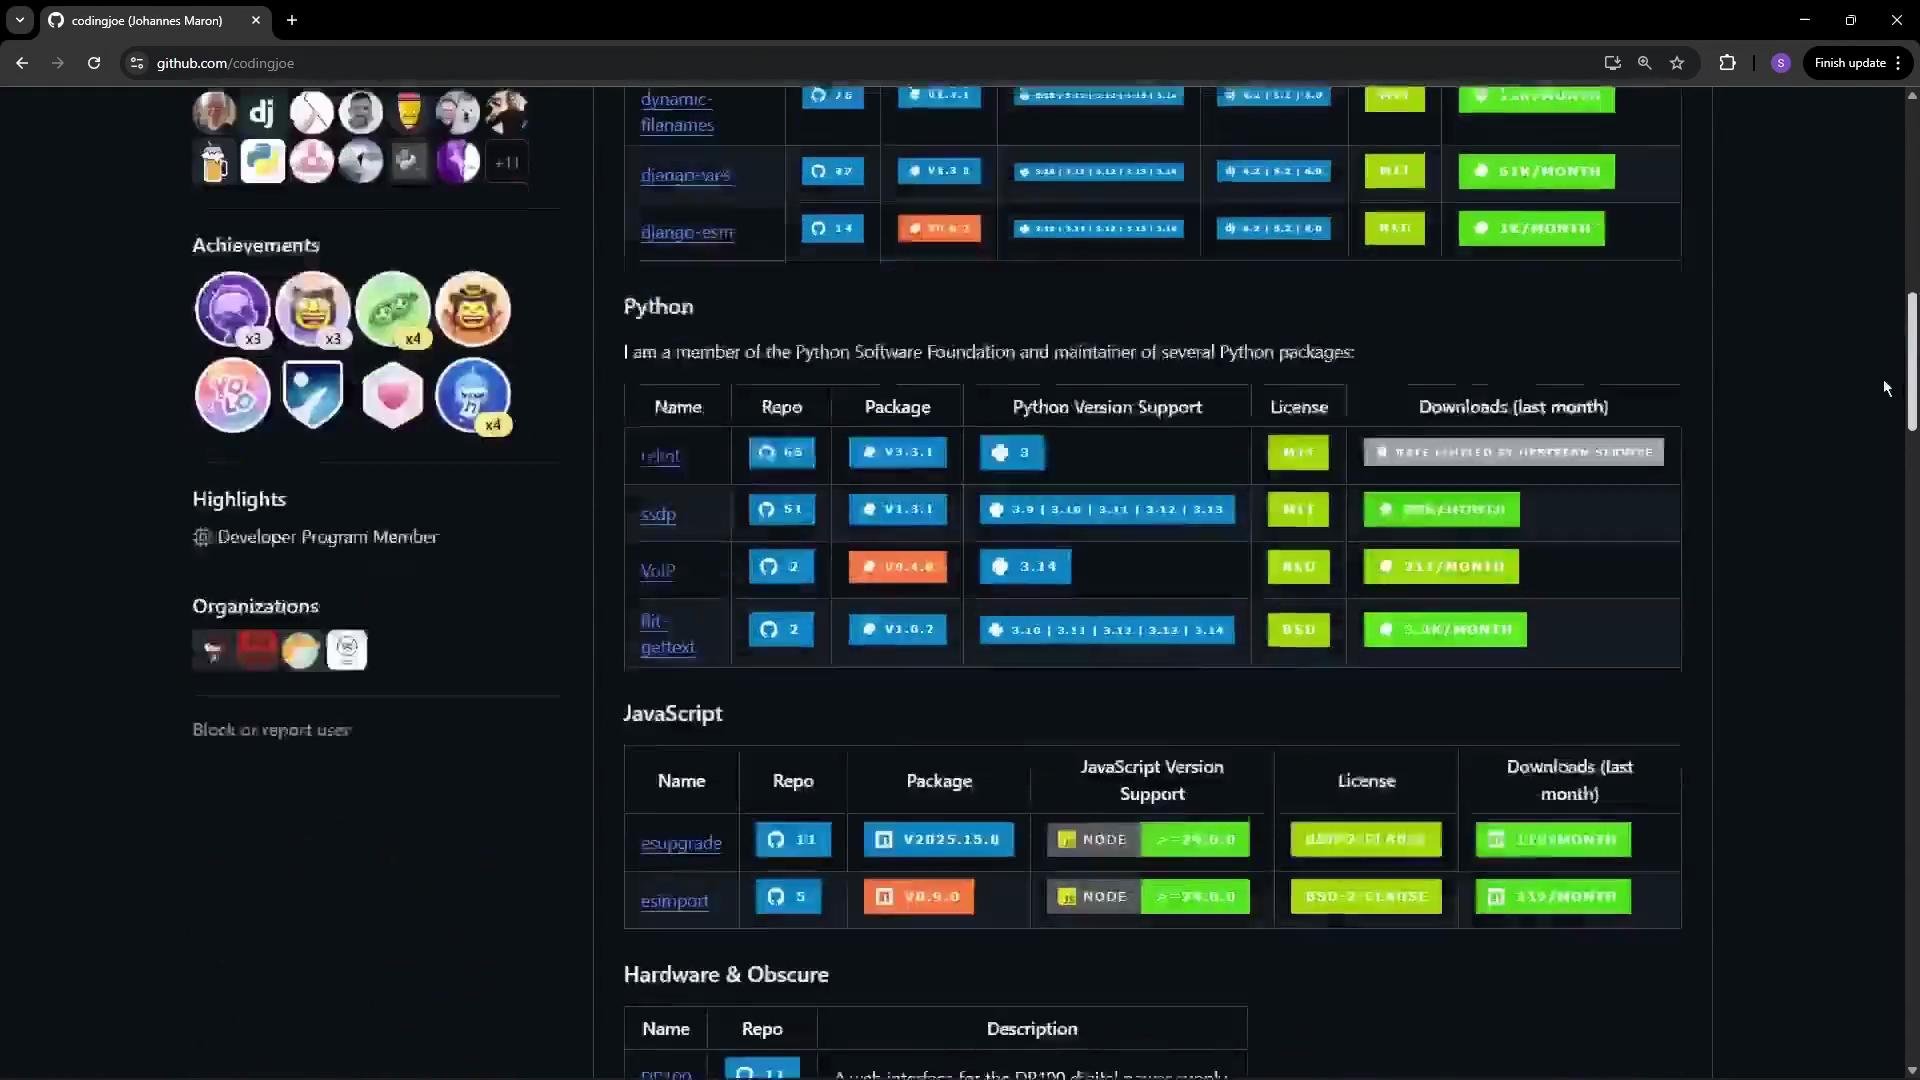Open the esimport package link
The image size is (1920, 1080).
tap(674, 901)
